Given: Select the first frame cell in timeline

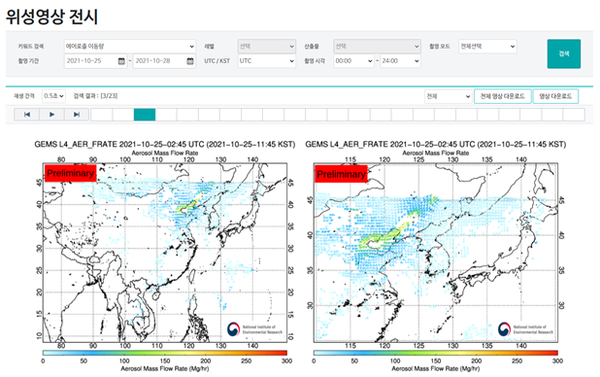Looking at the screenshot, I should [x=101, y=114].
